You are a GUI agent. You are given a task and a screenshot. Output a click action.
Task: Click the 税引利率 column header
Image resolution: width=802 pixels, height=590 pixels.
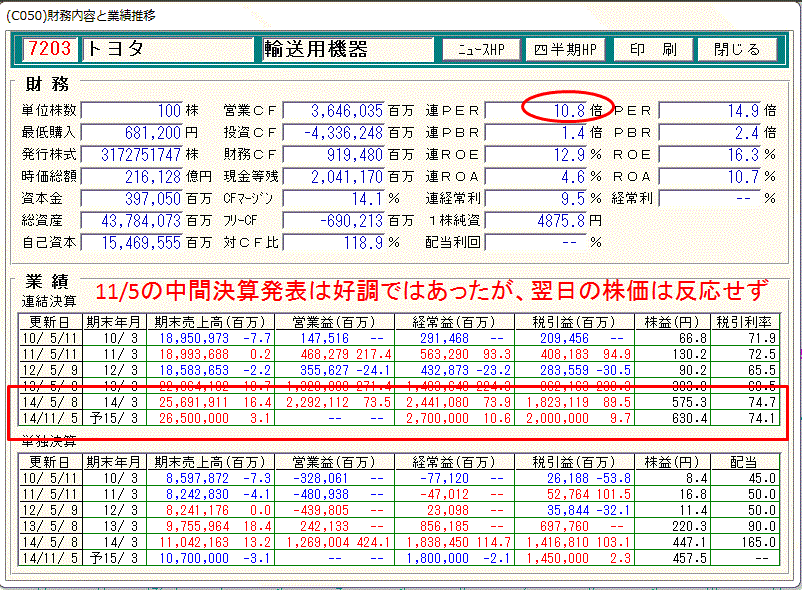click(x=745, y=322)
